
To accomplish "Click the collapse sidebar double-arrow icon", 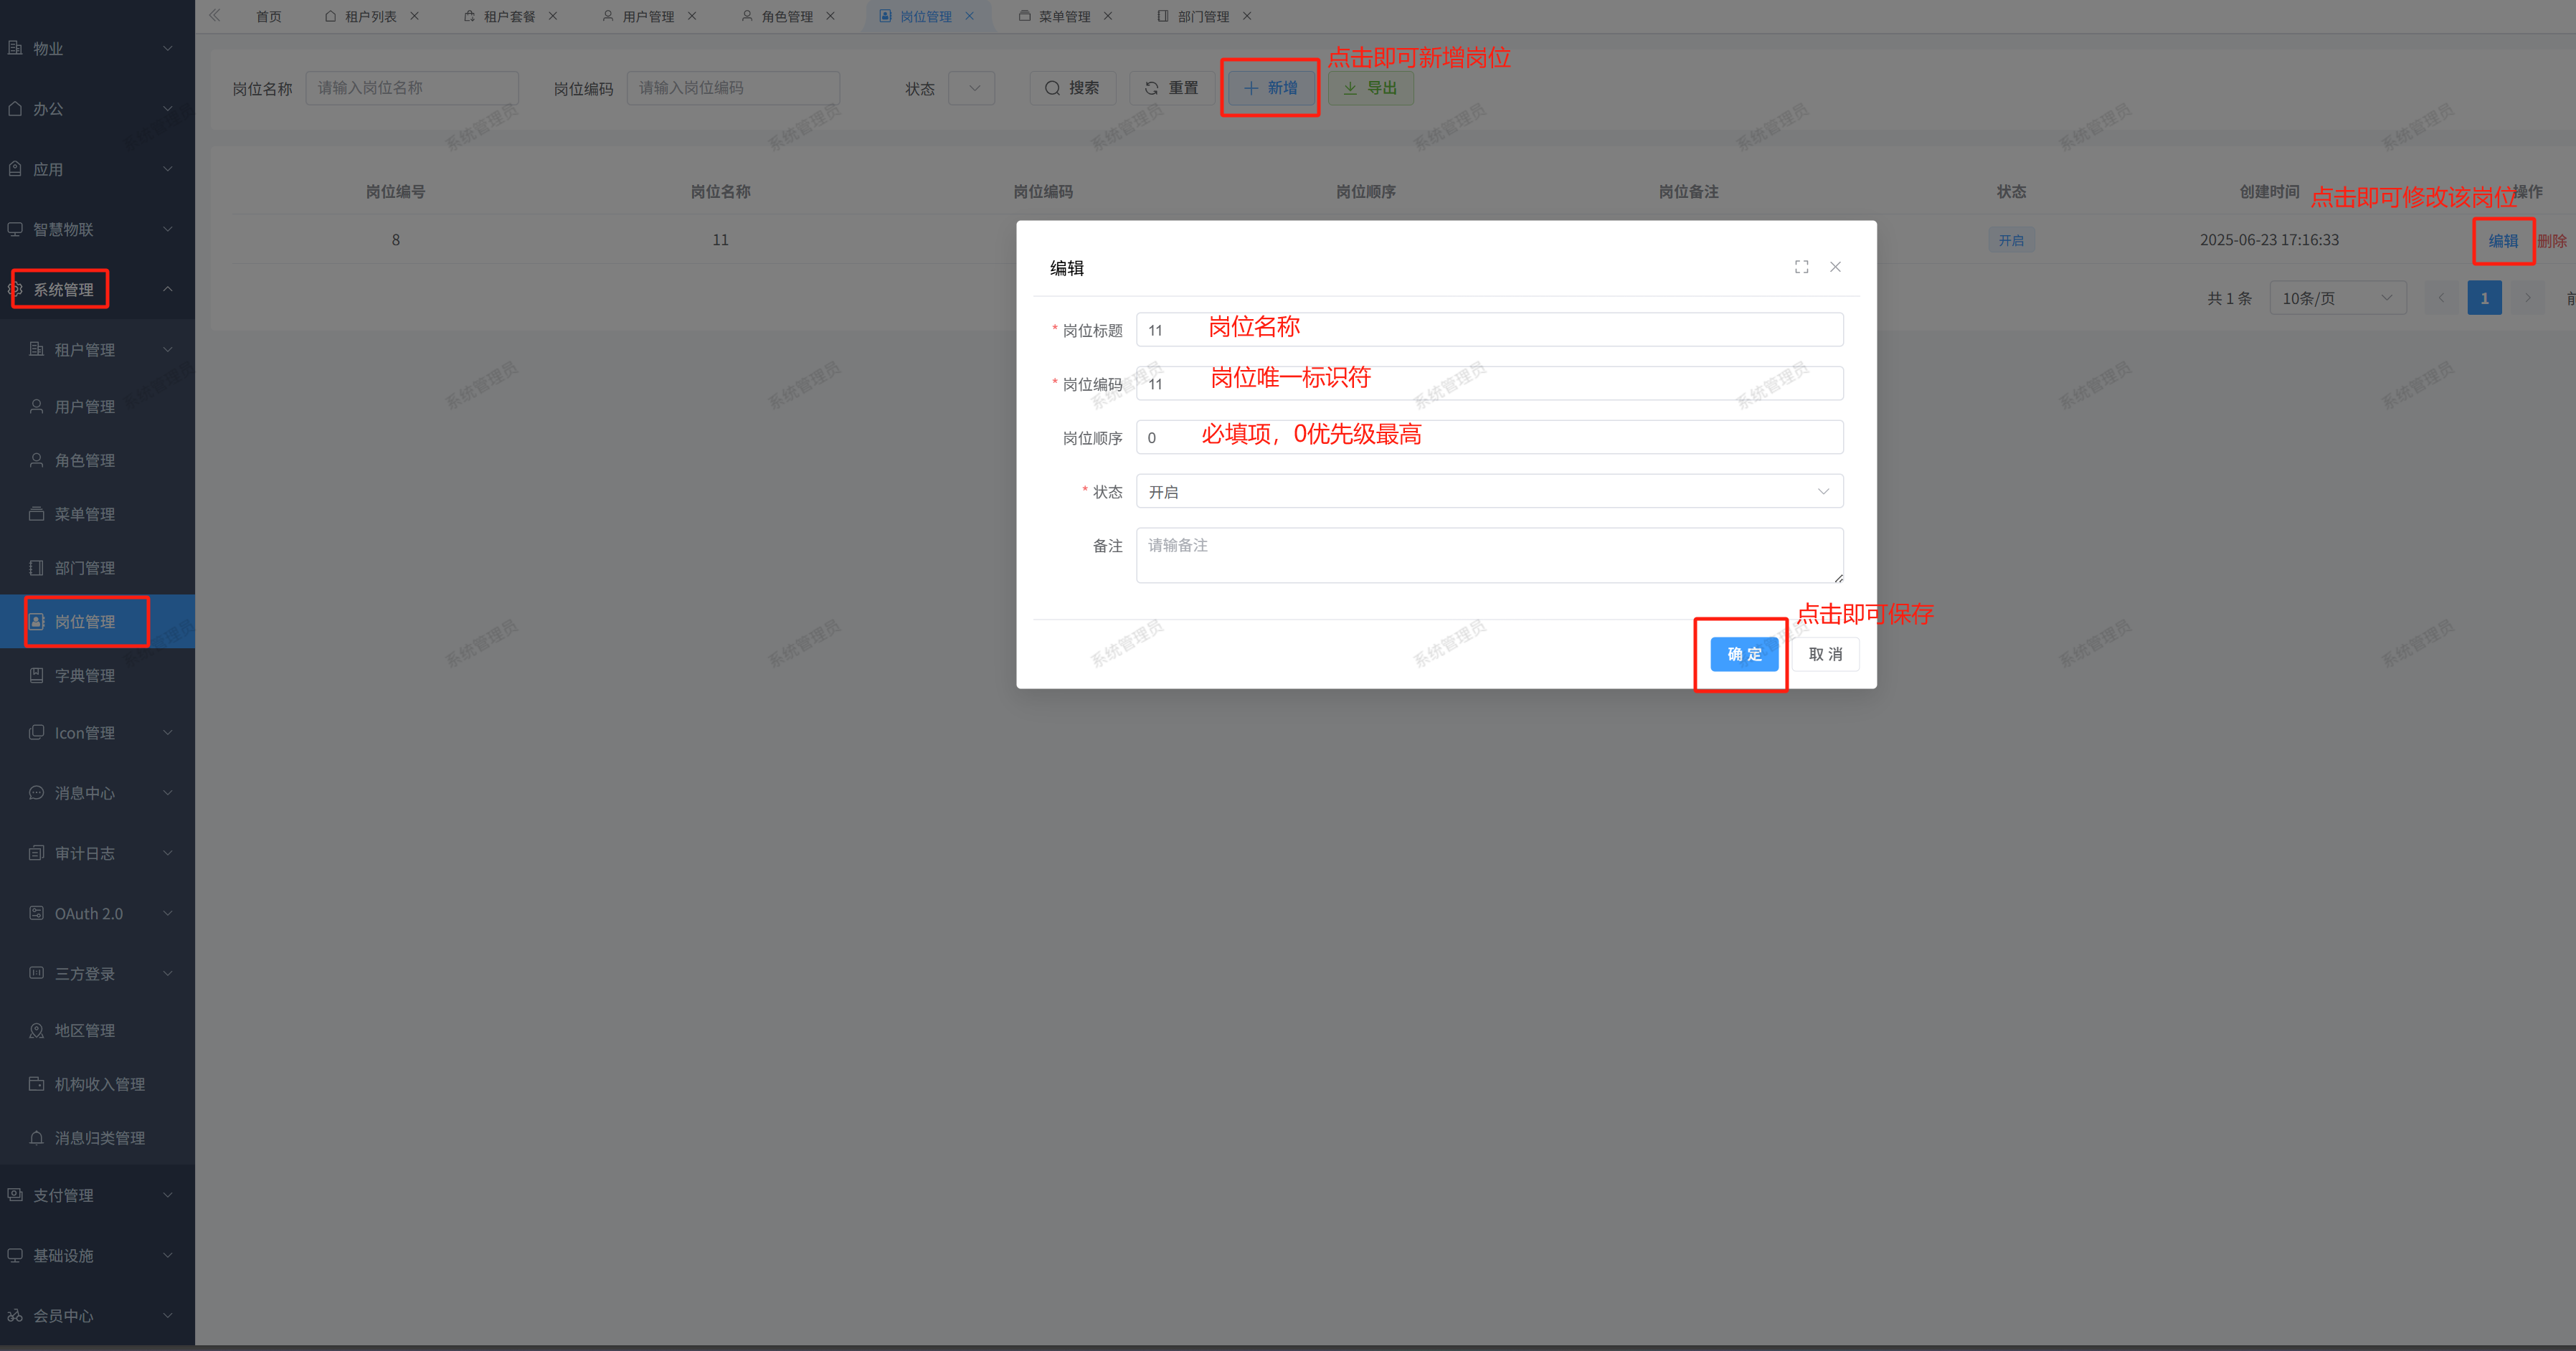I will pyautogui.click(x=214, y=16).
